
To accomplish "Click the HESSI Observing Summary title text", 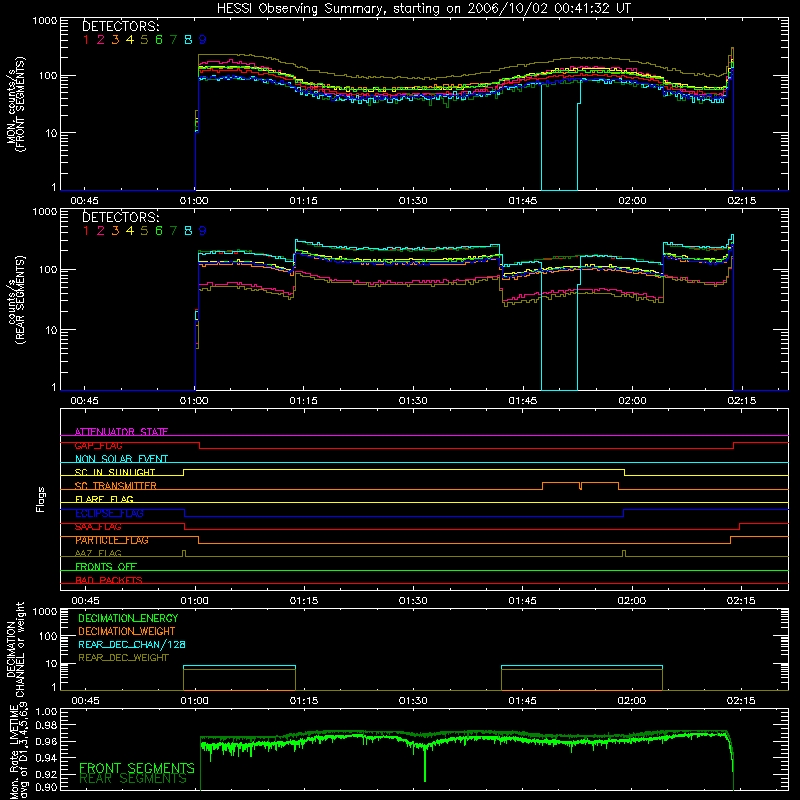I will point(423,9).
